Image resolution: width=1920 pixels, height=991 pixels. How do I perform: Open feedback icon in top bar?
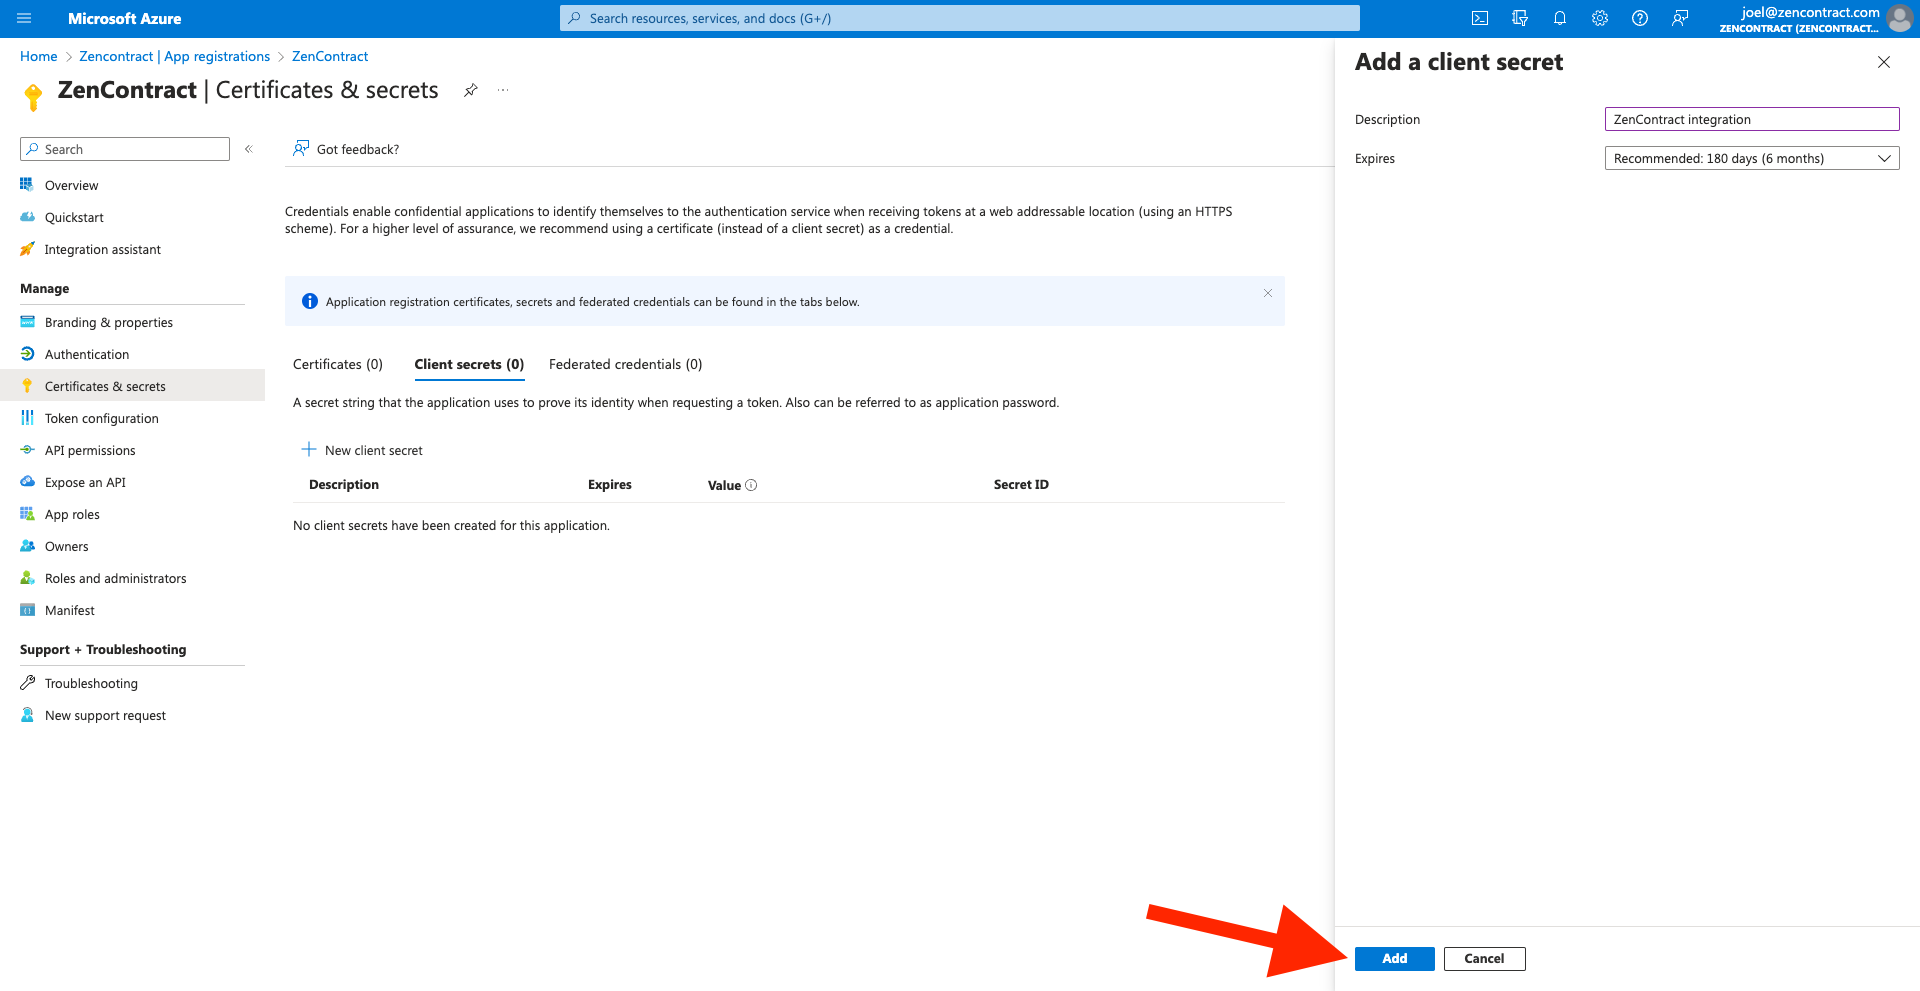click(1680, 18)
